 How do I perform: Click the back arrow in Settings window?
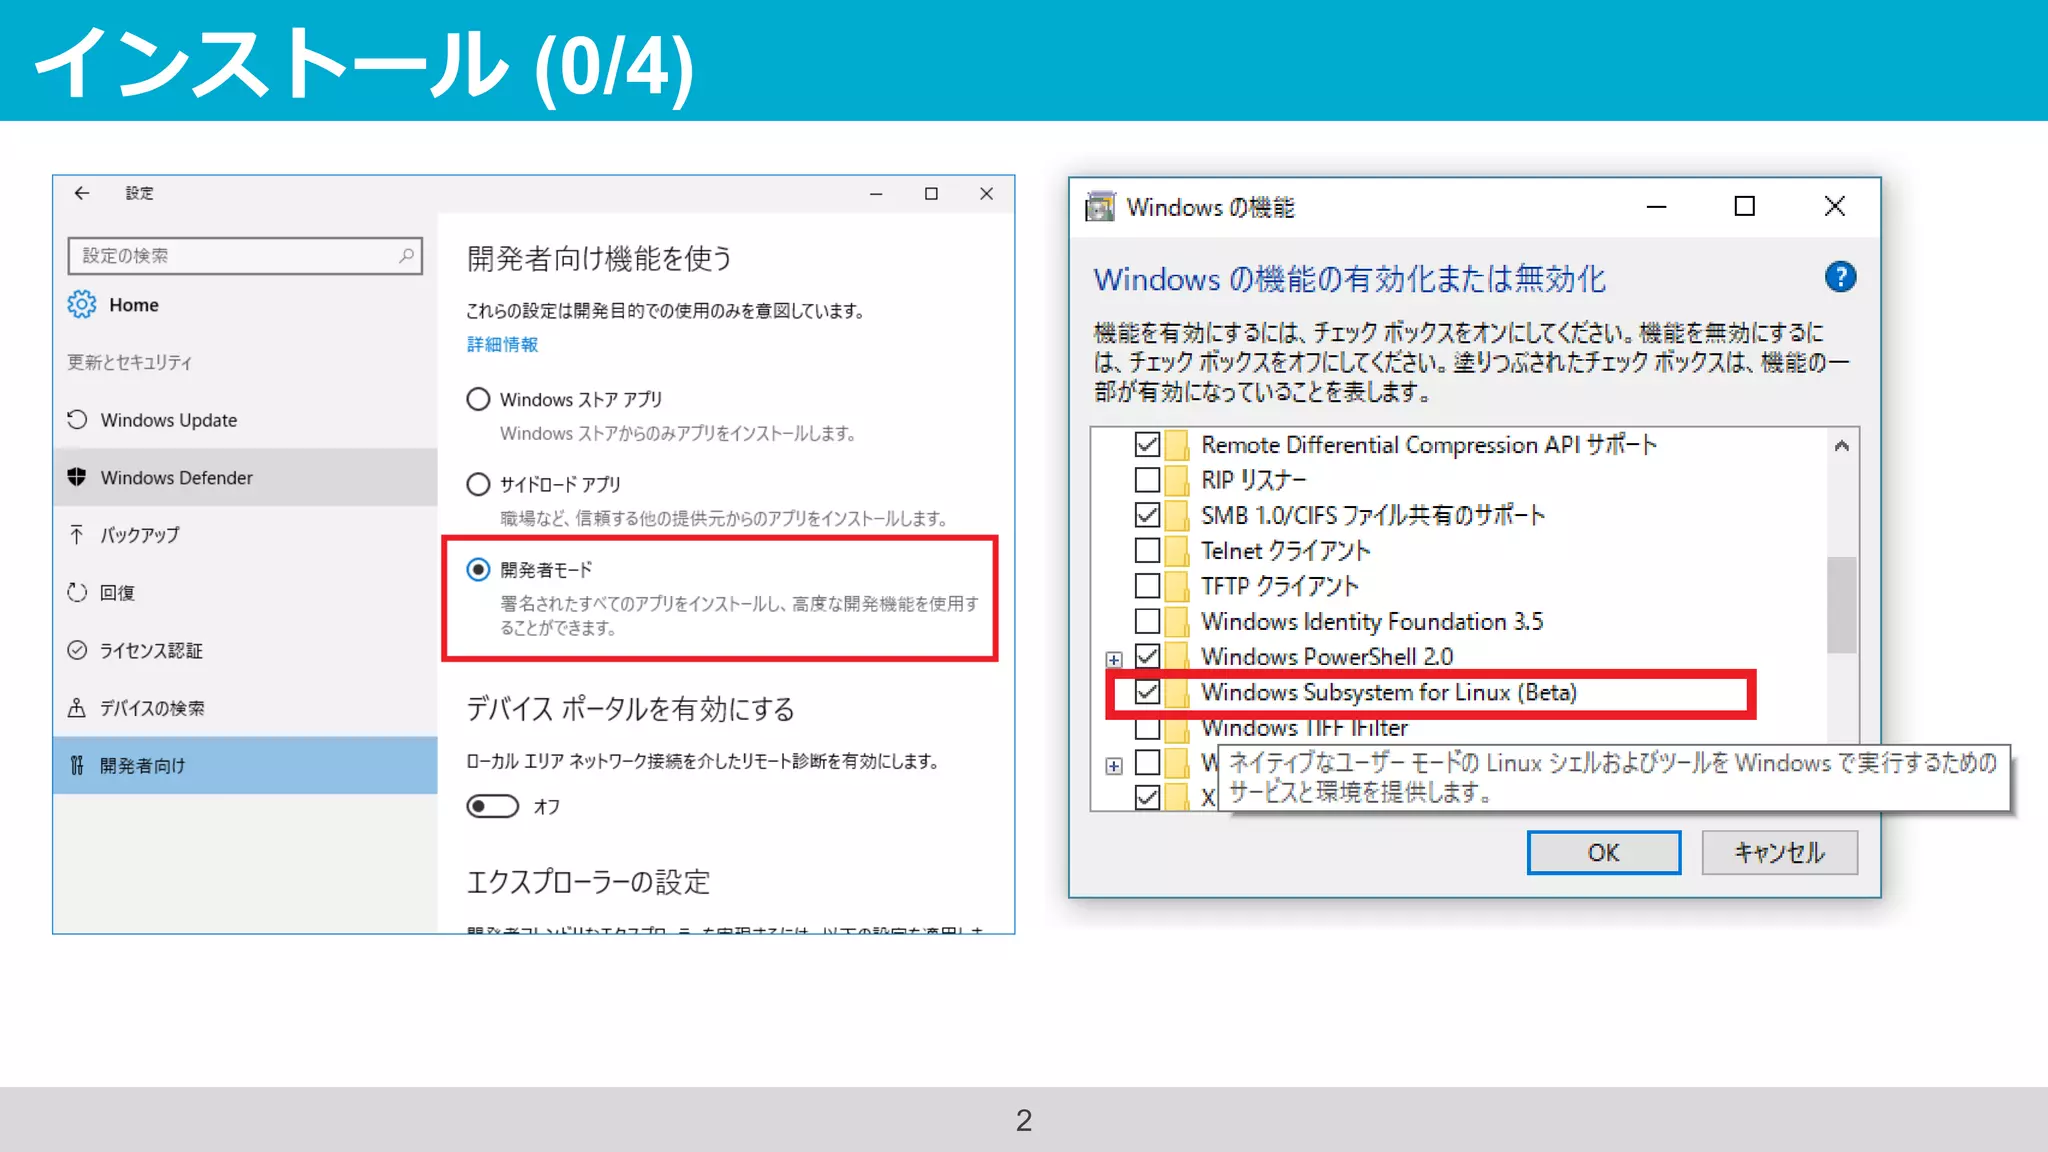pos(82,193)
